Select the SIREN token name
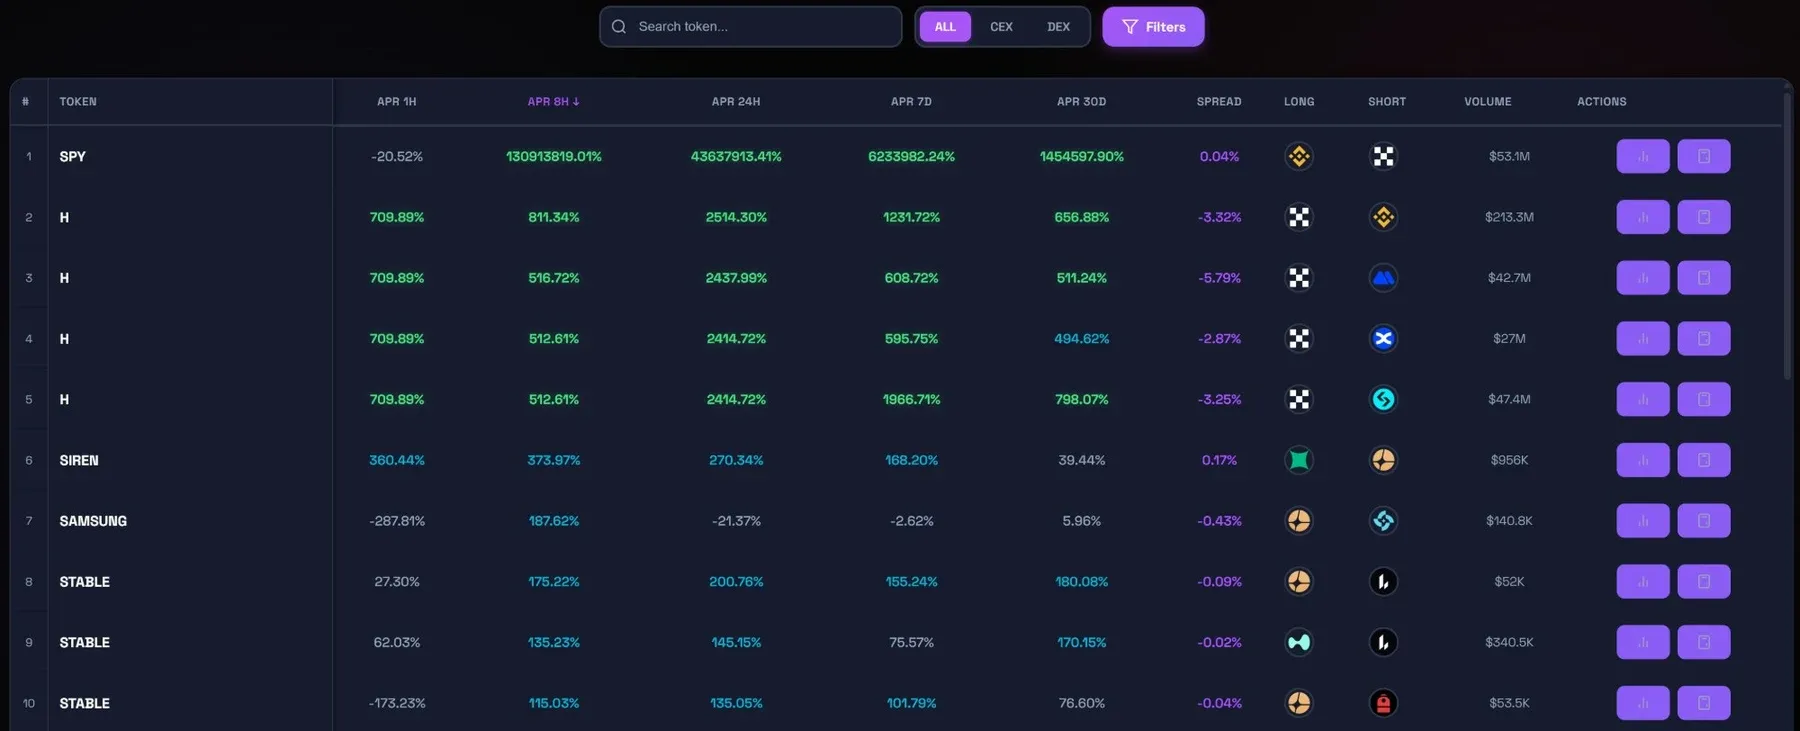1800x731 pixels. 79,460
